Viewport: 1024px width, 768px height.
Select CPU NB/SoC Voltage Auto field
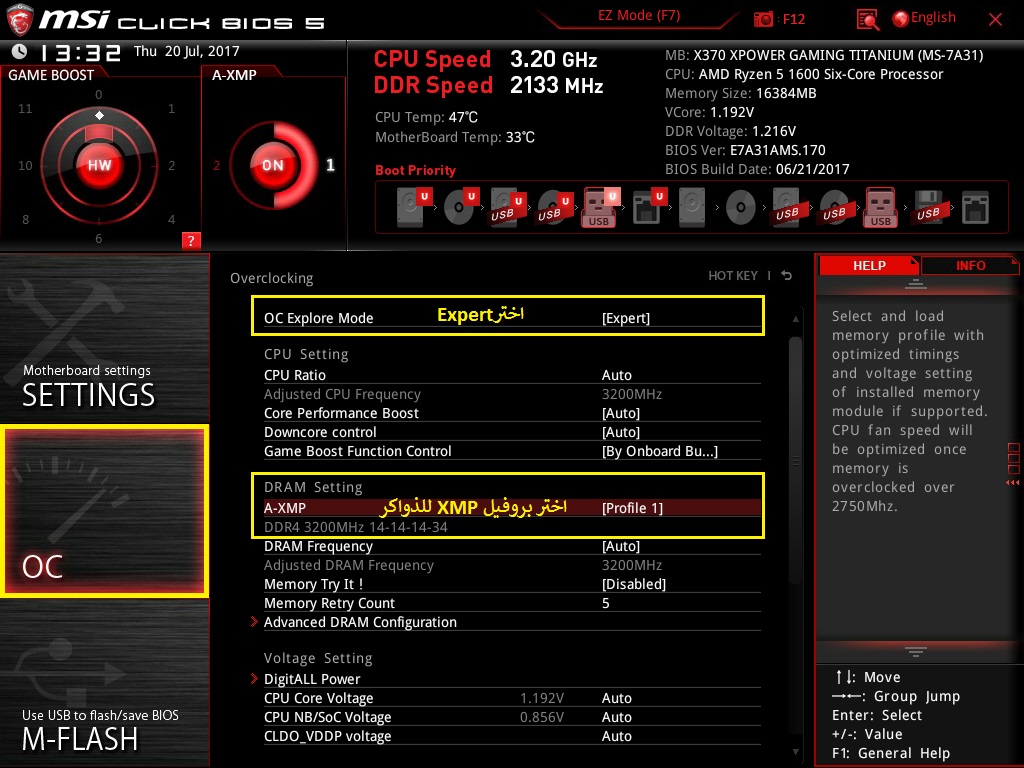(616, 717)
